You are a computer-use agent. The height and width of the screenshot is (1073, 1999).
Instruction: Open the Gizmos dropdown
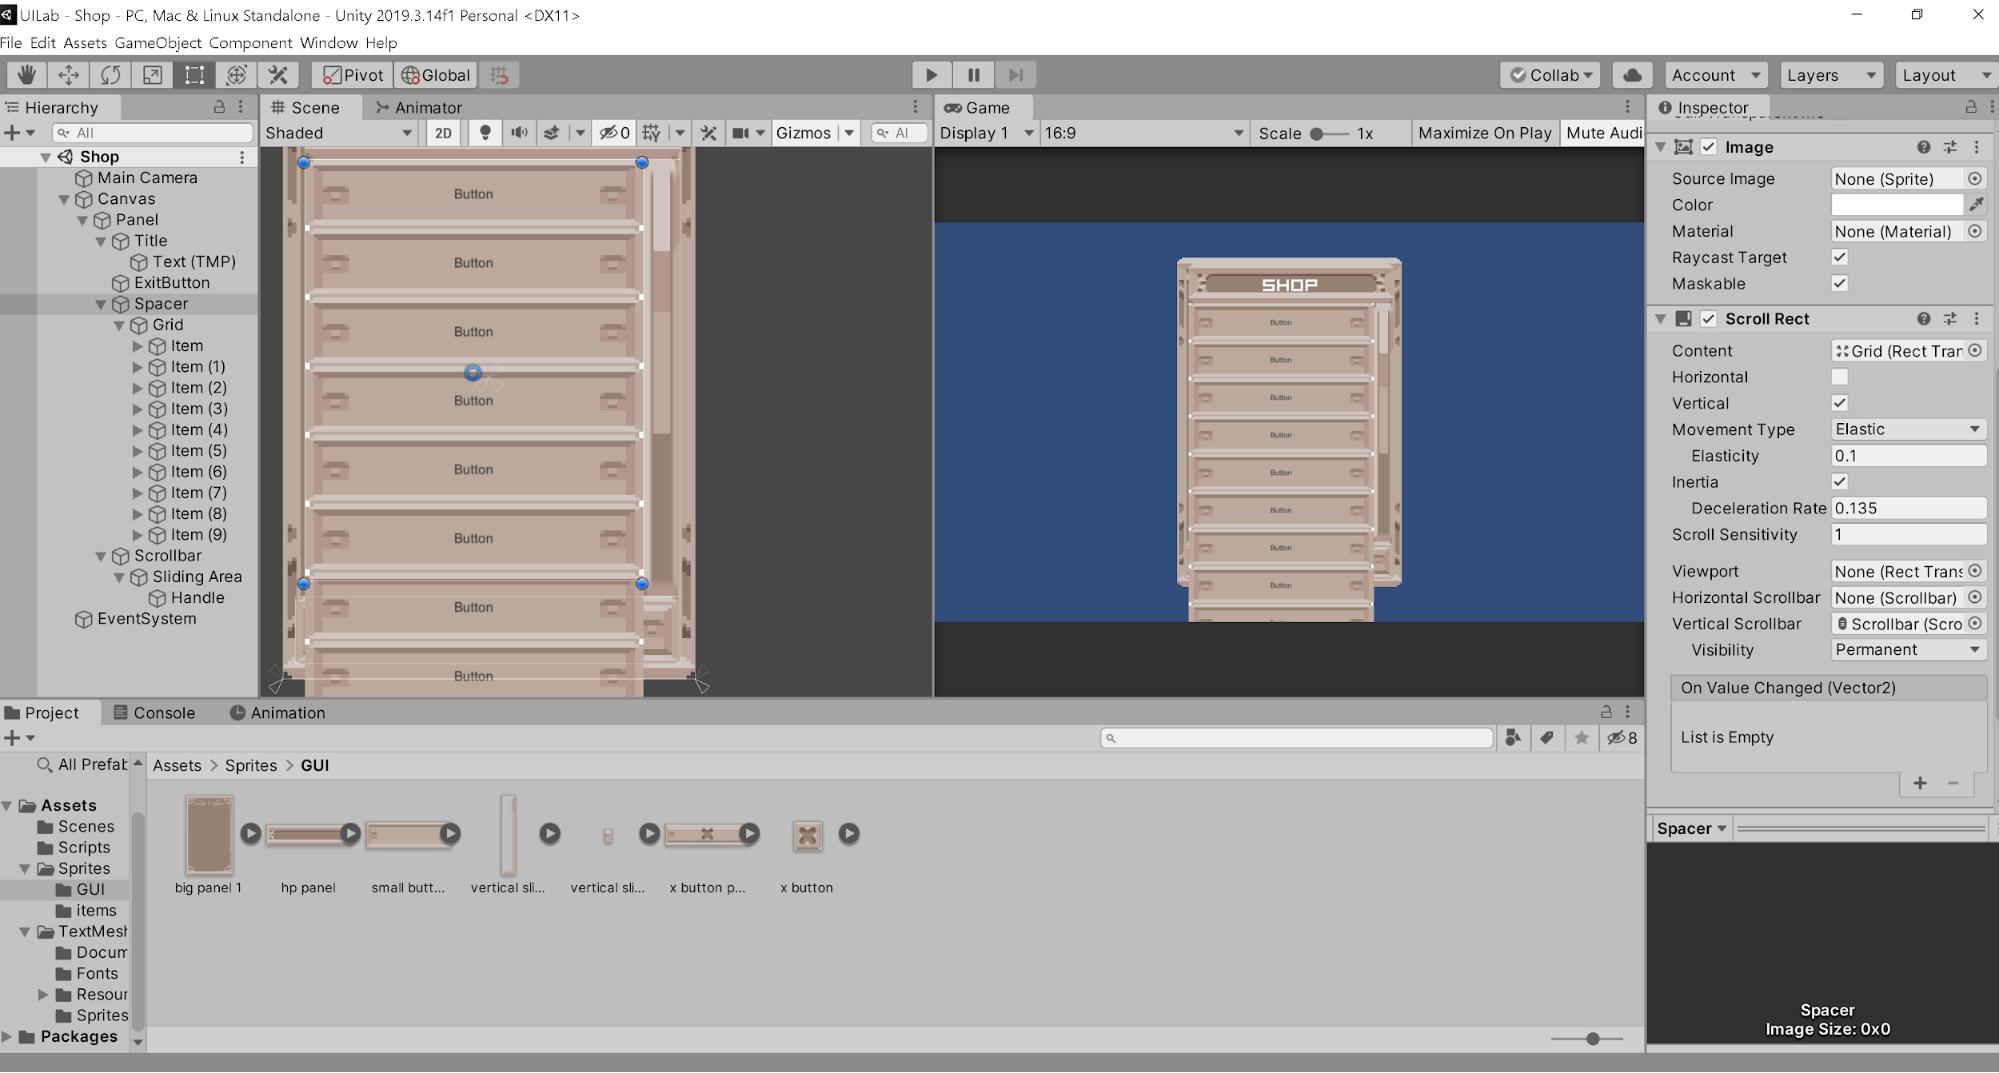[x=814, y=133]
